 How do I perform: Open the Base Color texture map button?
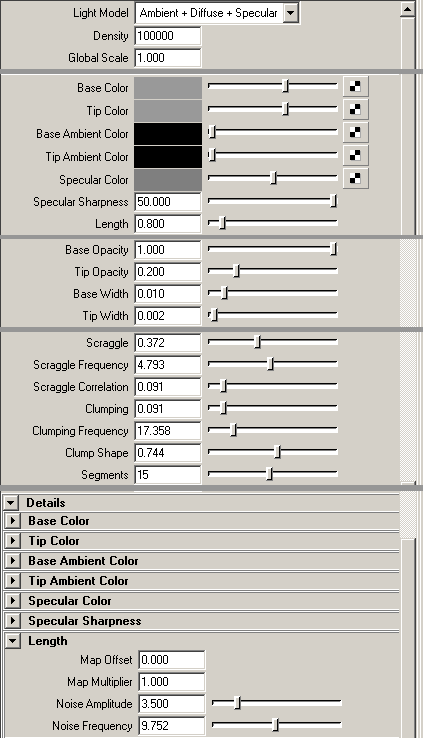[x=356, y=87]
